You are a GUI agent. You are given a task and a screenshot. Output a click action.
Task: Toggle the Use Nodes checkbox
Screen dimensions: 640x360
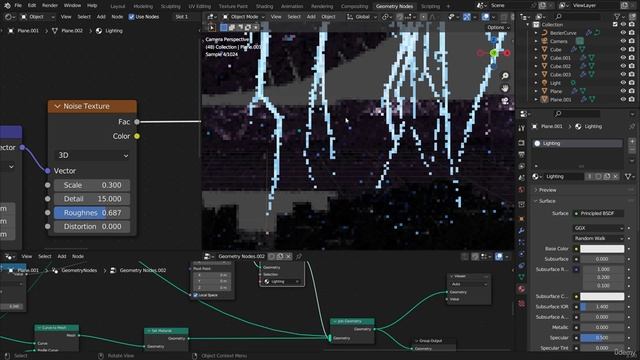click(x=131, y=17)
